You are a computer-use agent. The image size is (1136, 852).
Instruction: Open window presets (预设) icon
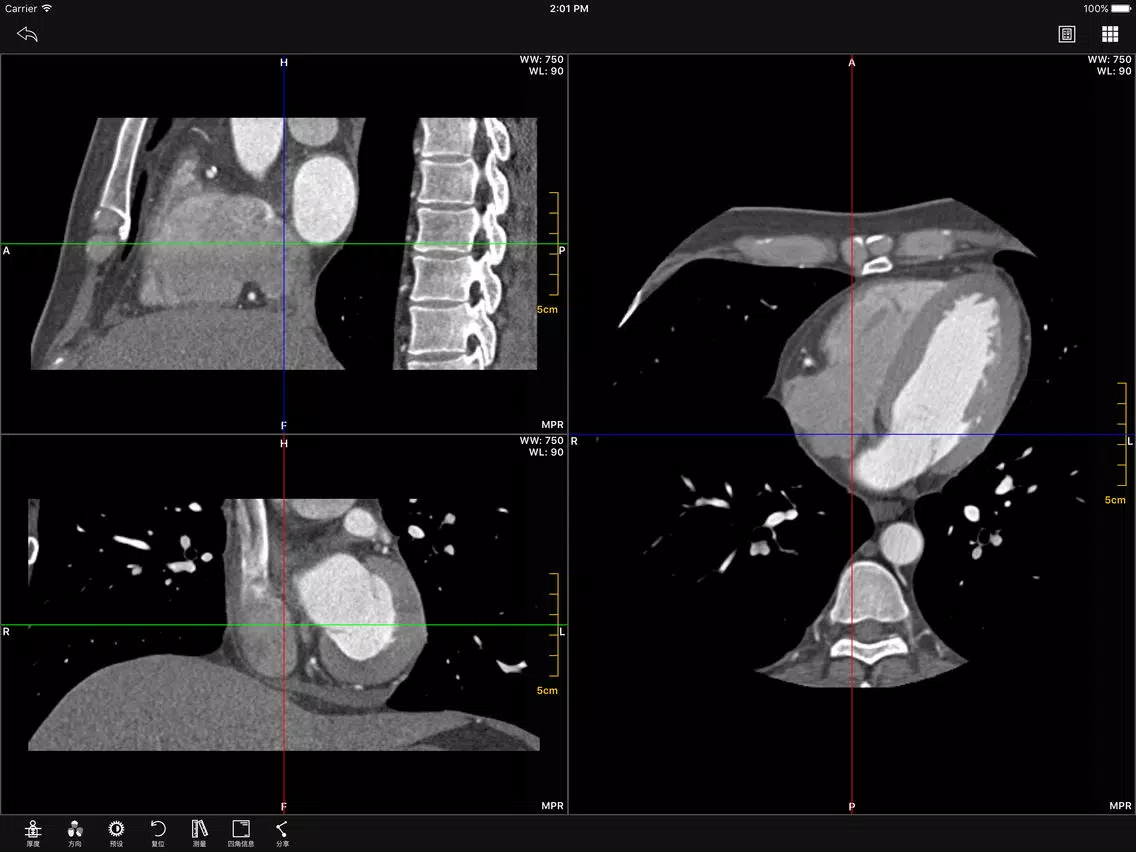tap(116, 833)
